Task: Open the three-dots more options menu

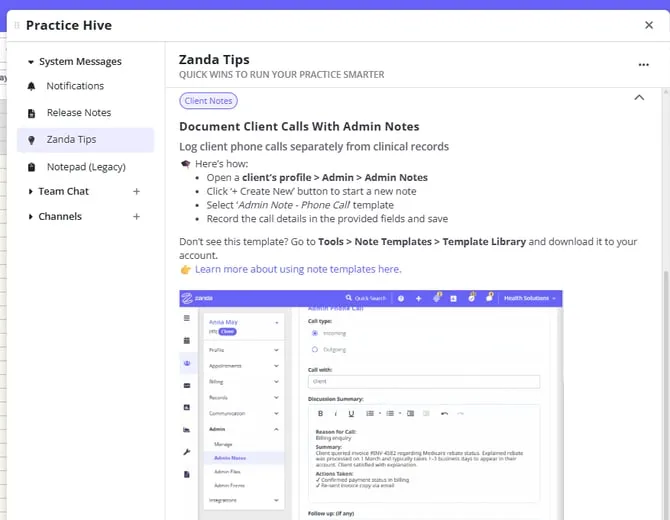Action: (644, 65)
